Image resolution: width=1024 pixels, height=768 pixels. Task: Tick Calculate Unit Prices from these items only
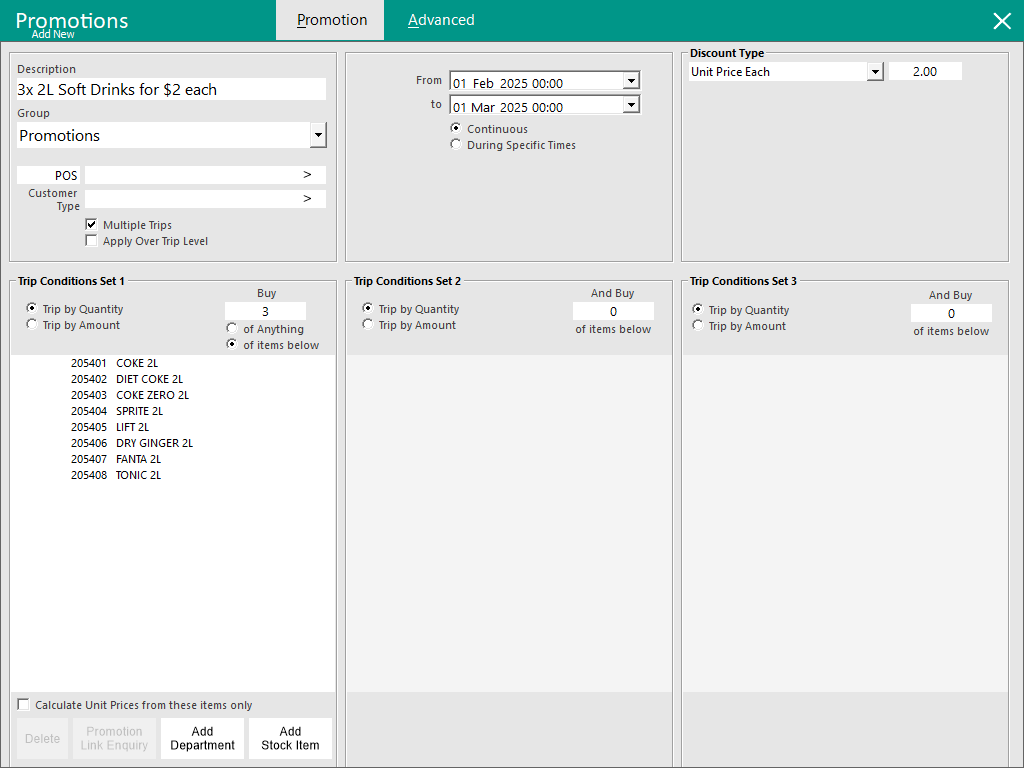tap(24, 705)
